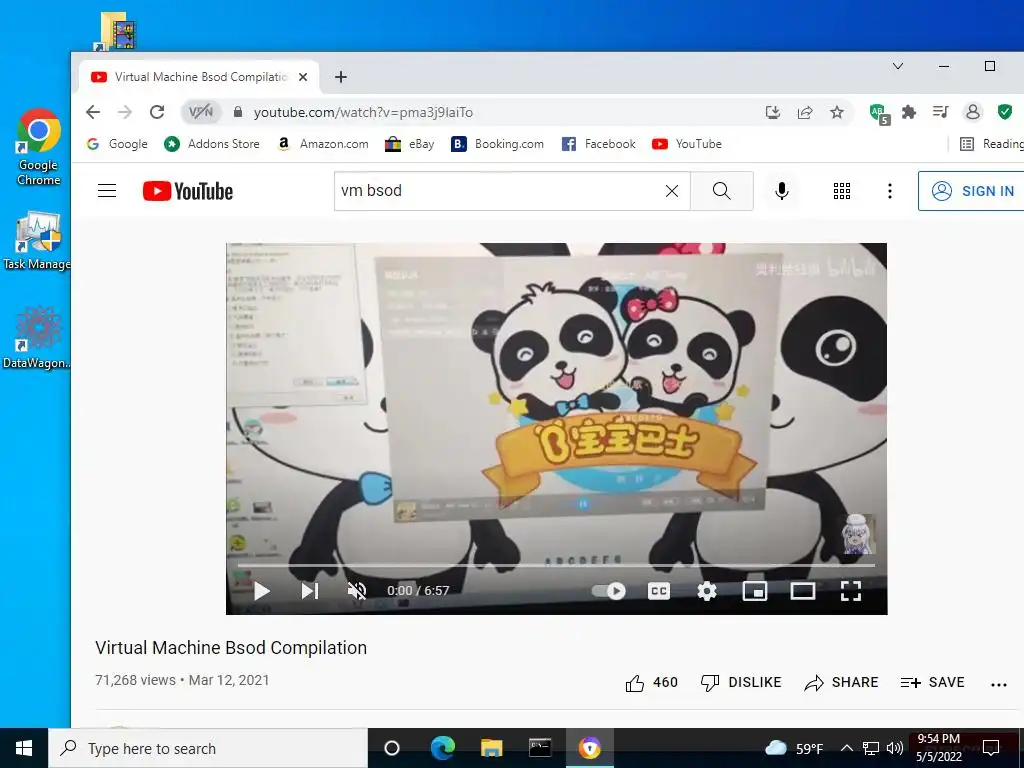Click the browser forward arrow
The width and height of the screenshot is (1024, 768).
click(x=125, y=112)
